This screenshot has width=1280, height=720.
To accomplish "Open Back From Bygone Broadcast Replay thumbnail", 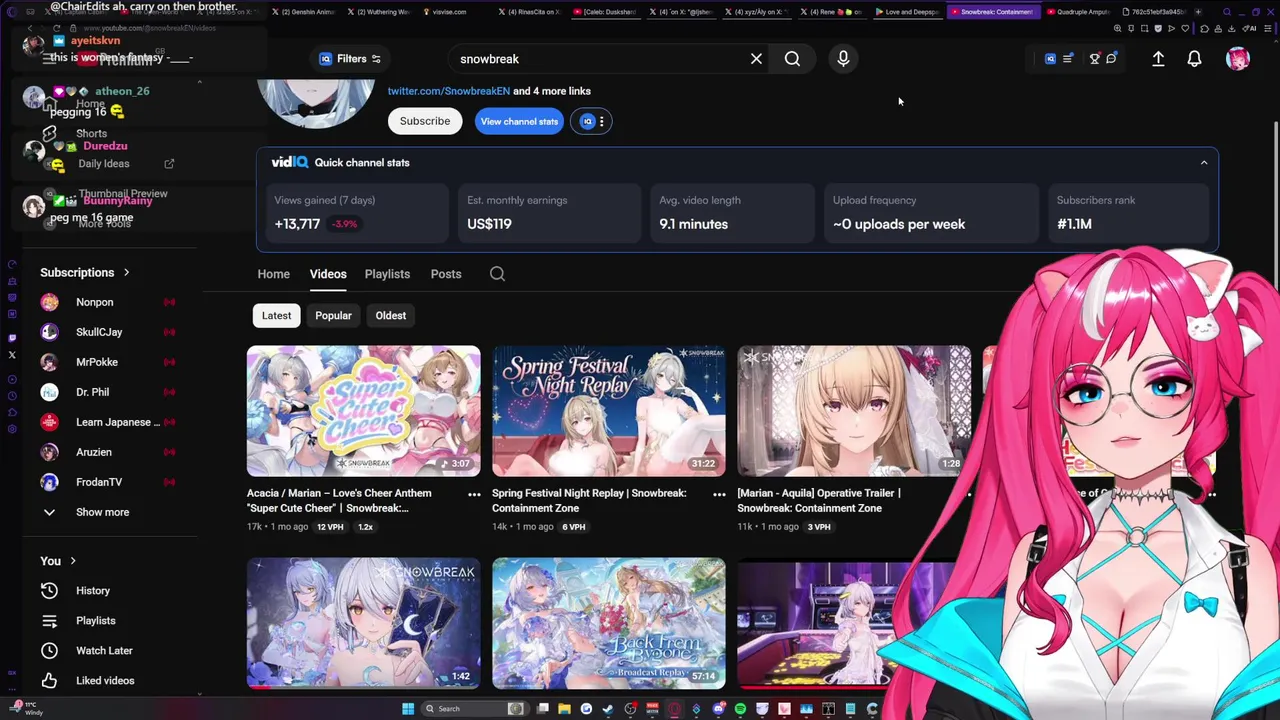I will click(x=608, y=623).
